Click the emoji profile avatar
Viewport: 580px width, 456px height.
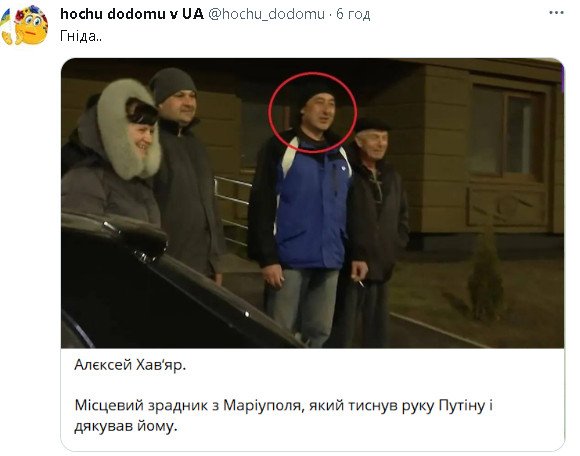coord(24,25)
